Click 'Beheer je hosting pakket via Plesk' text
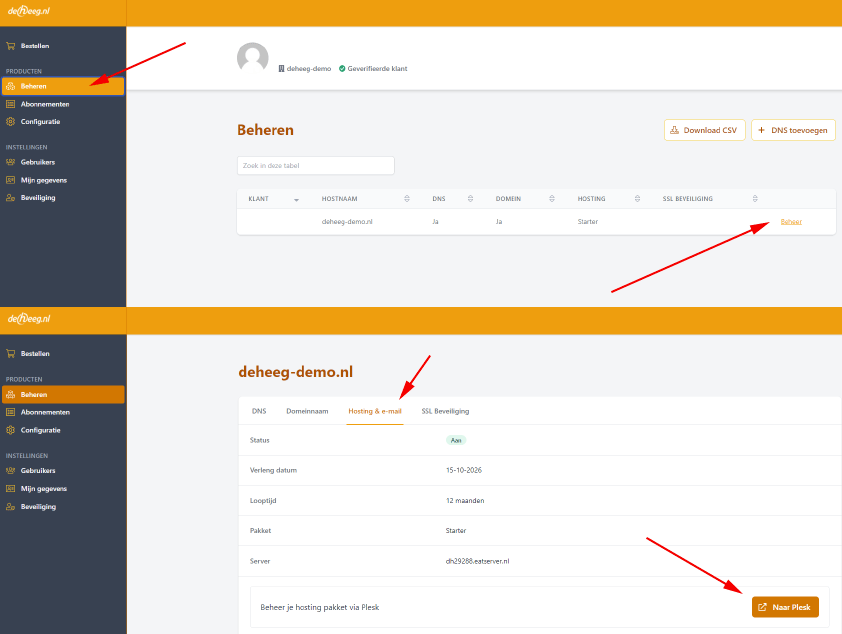842x634 pixels. [320, 607]
